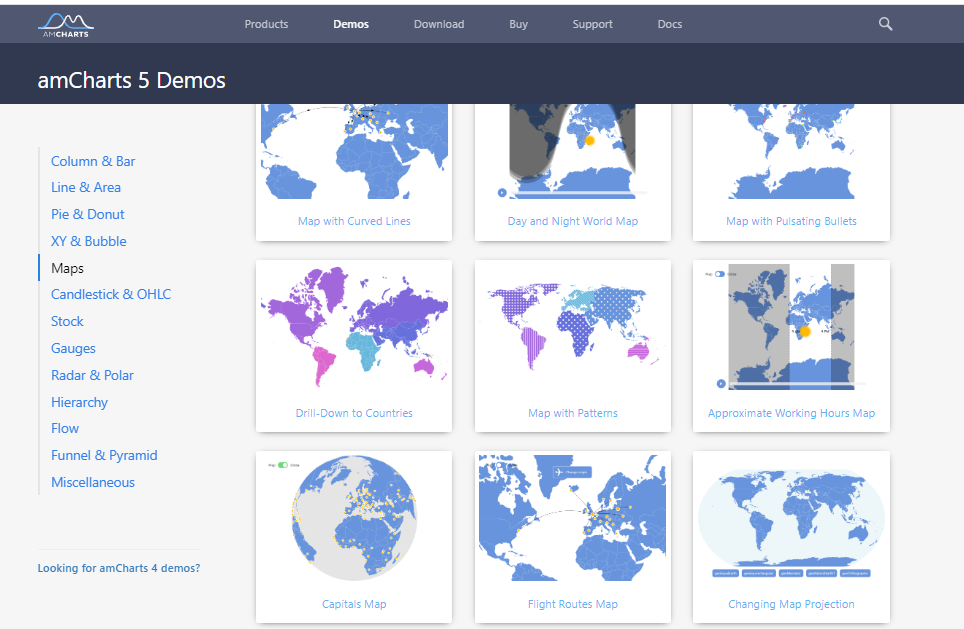This screenshot has width=964, height=629.
Task: Go to the Demos menu item
Action: coord(351,24)
